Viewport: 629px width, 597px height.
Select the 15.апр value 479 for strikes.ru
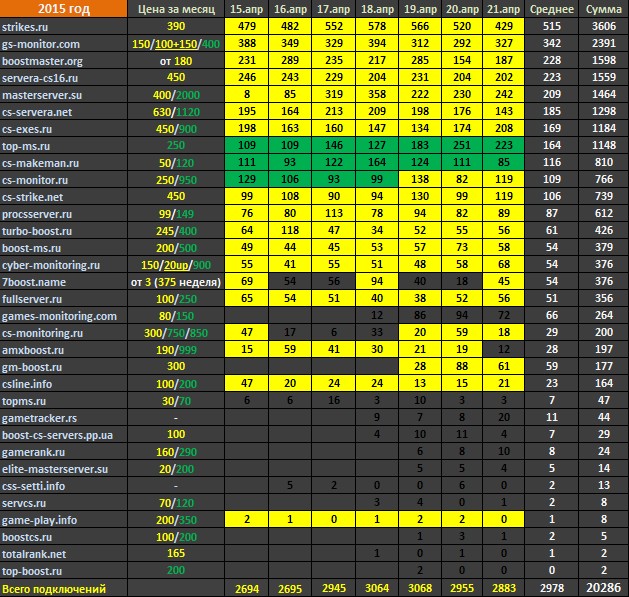(x=247, y=26)
